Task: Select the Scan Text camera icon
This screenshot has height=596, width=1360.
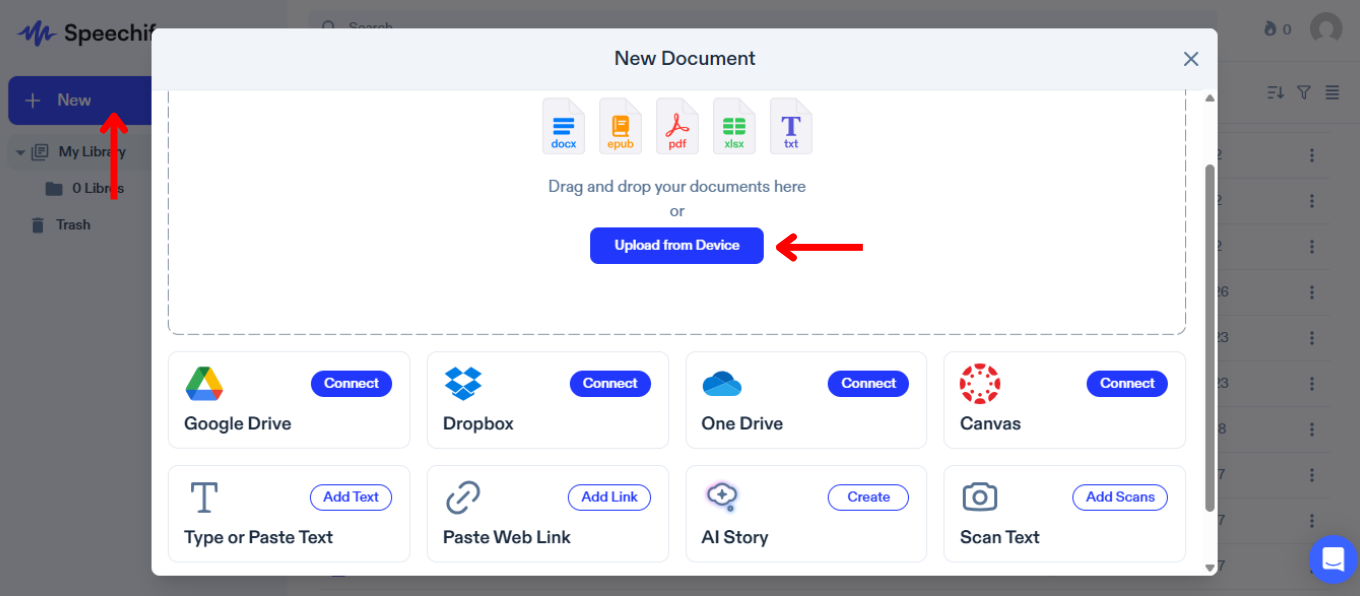Action: click(980, 497)
